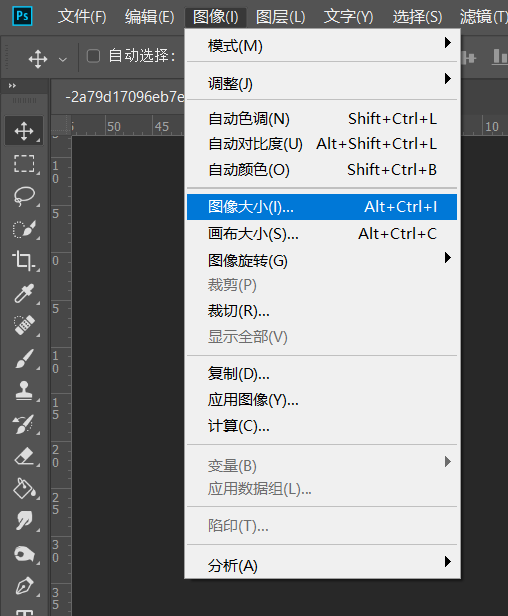The width and height of the screenshot is (508, 616).
Task: Choose 自动颜色(O) from the menu
Action: tap(322, 170)
